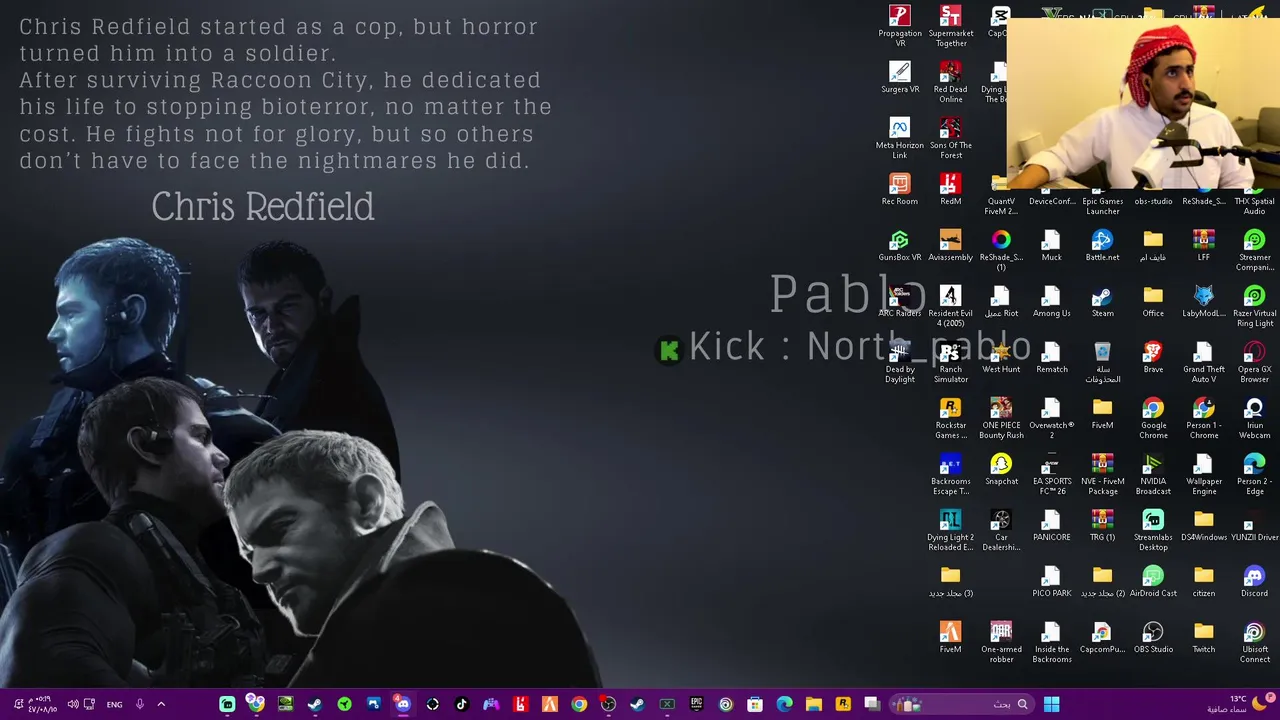Click the taskbar search box
Image resolution: width=1280 pixels, height=720 pixels.
pos(962,704)
